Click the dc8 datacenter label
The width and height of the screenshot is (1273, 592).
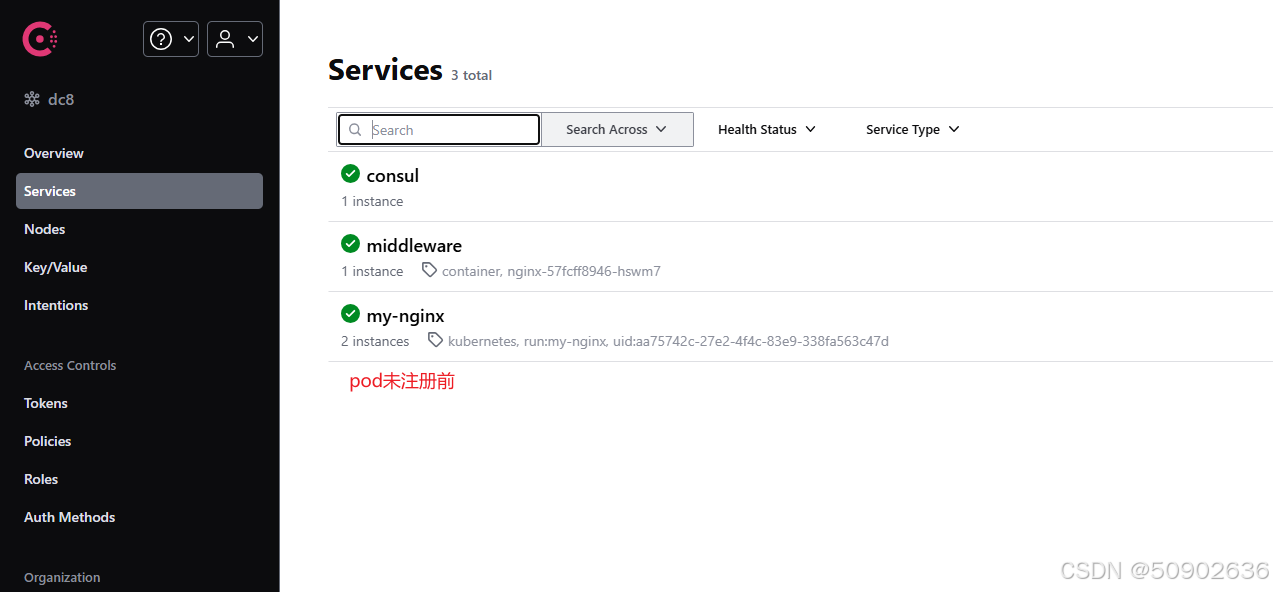pos(61,100)
